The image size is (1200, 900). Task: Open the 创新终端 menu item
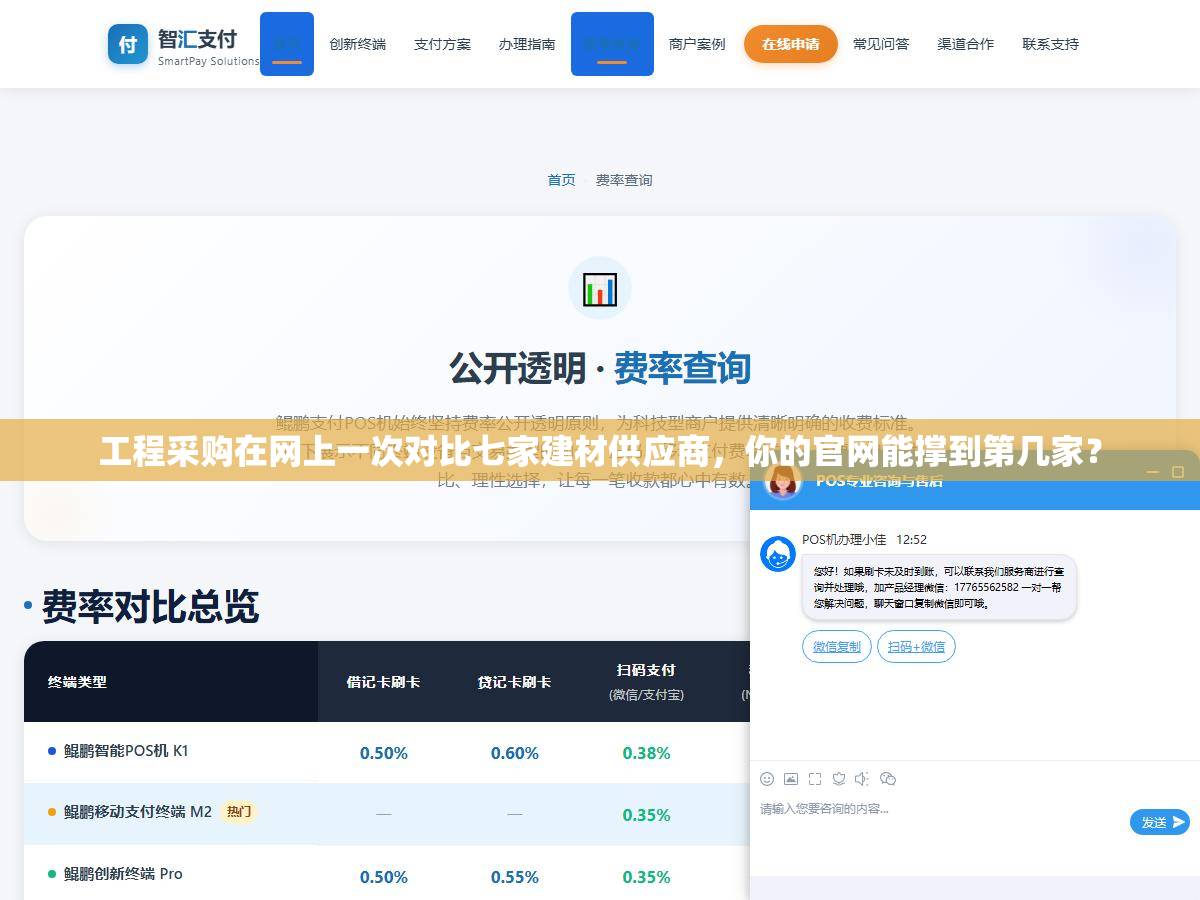pyautogui.click(x=357, y=44)
